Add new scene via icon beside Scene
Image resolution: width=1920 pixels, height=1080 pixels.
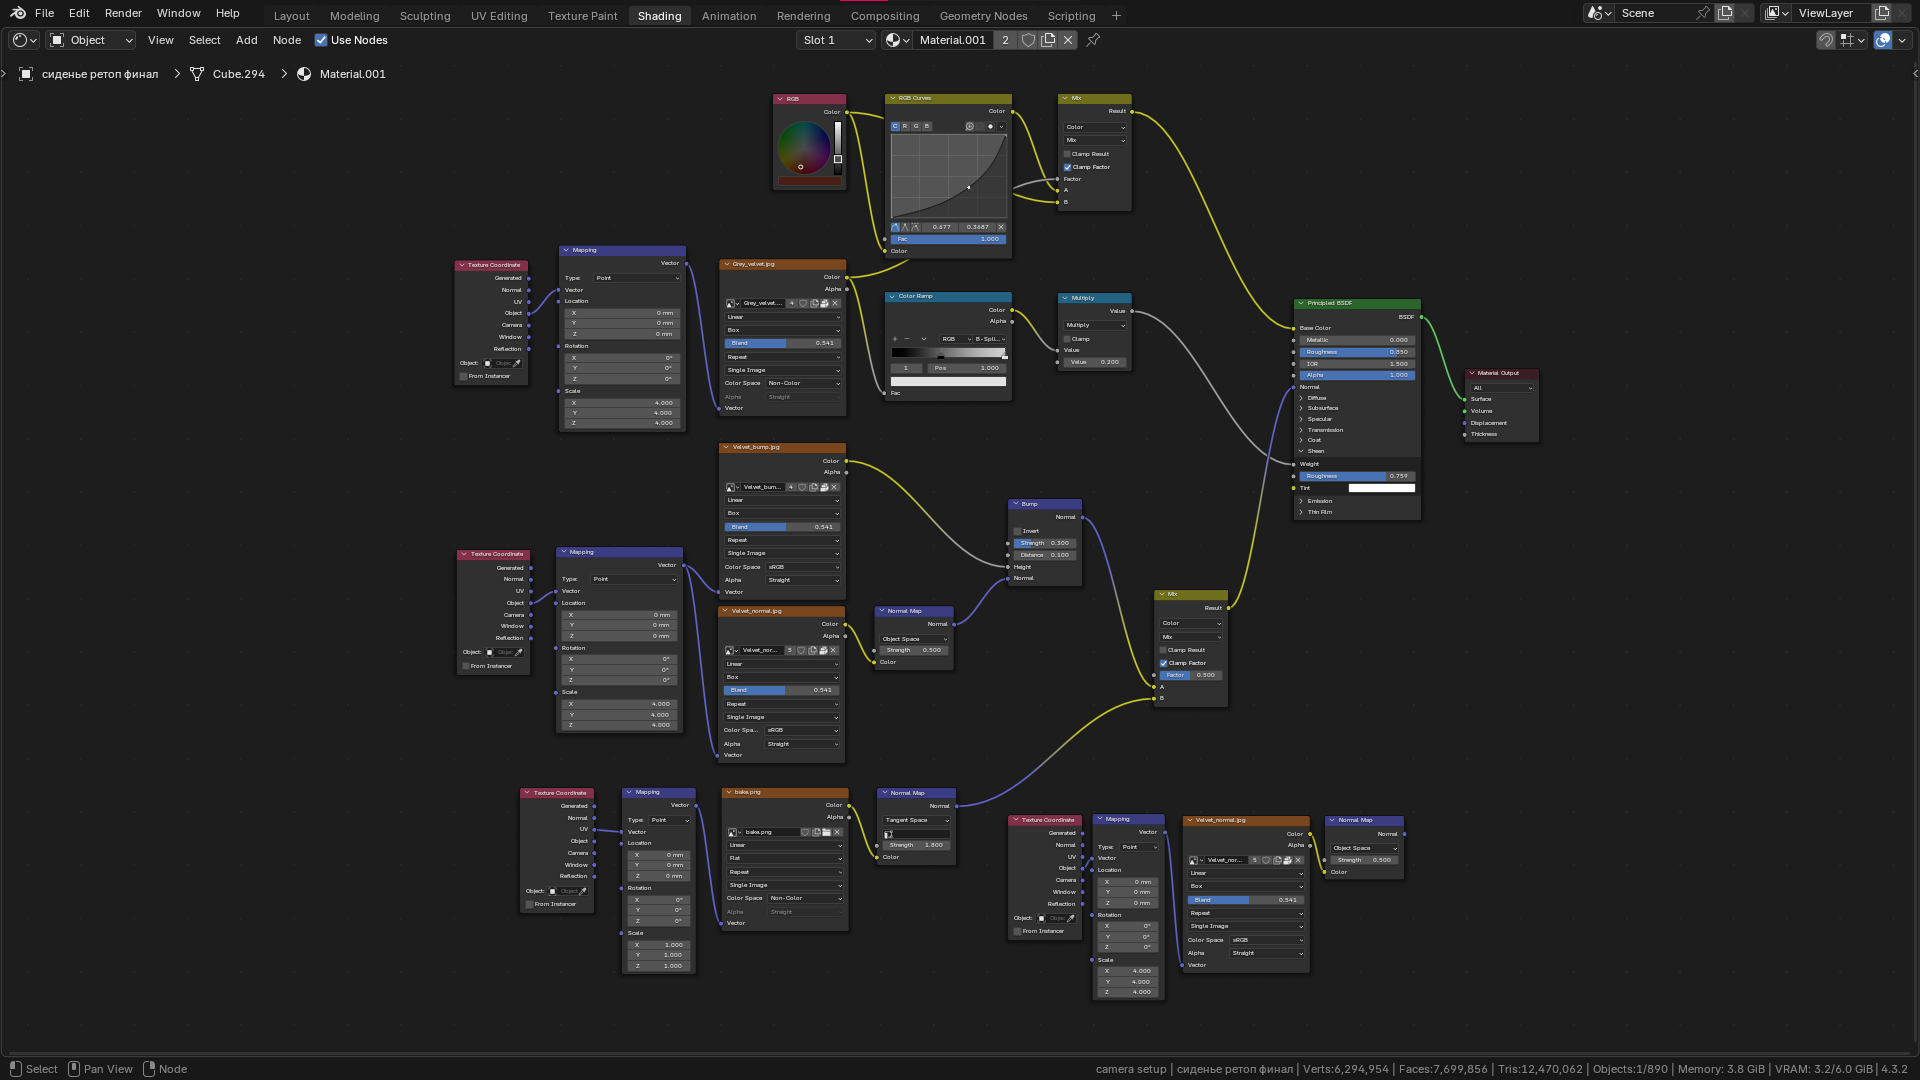1725,13
